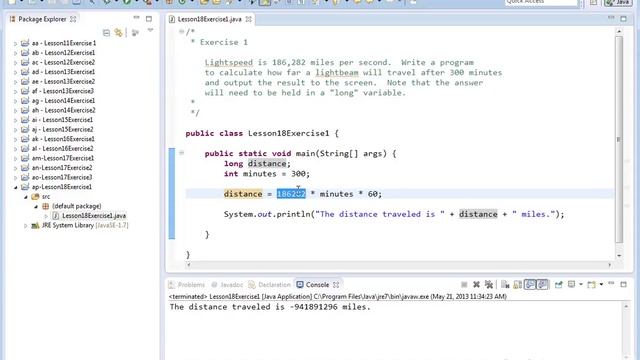Open Package Explorer view menu
Image resolution: width=640 pixels, height=360 pixels.
(x=151, y=31)
